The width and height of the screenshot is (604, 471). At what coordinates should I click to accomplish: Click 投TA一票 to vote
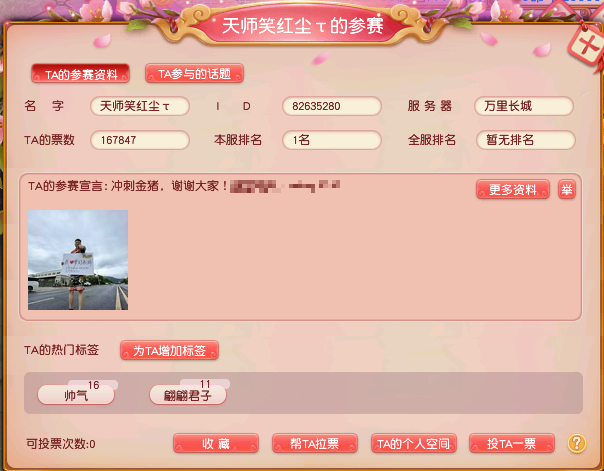(x=512, y=444)
